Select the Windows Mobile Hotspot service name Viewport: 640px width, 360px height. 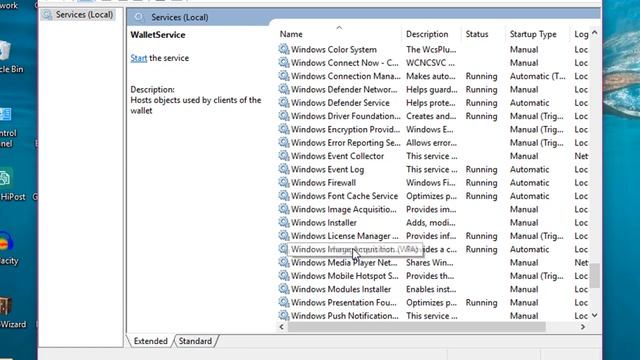pos(345,276)
